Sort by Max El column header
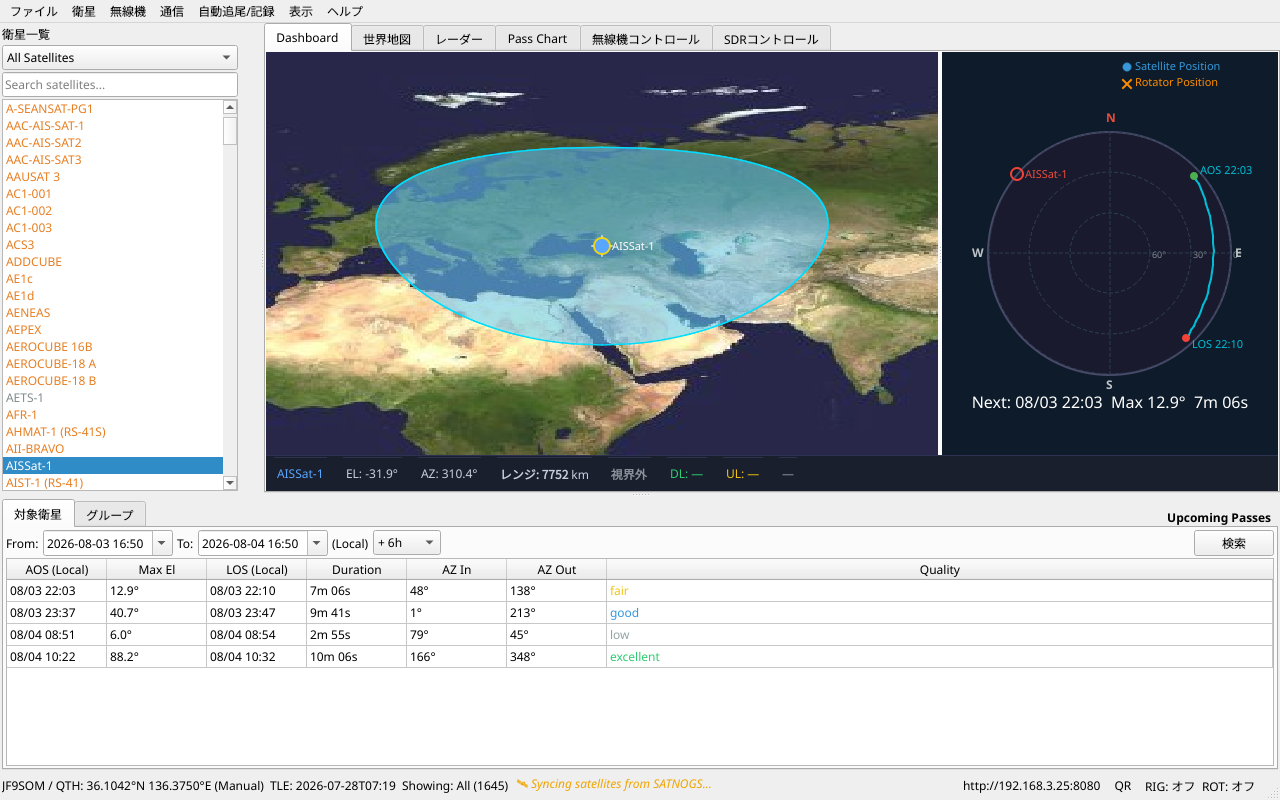Image resolution: width=1280 pixels, height=800 pixels. [157, 569]
